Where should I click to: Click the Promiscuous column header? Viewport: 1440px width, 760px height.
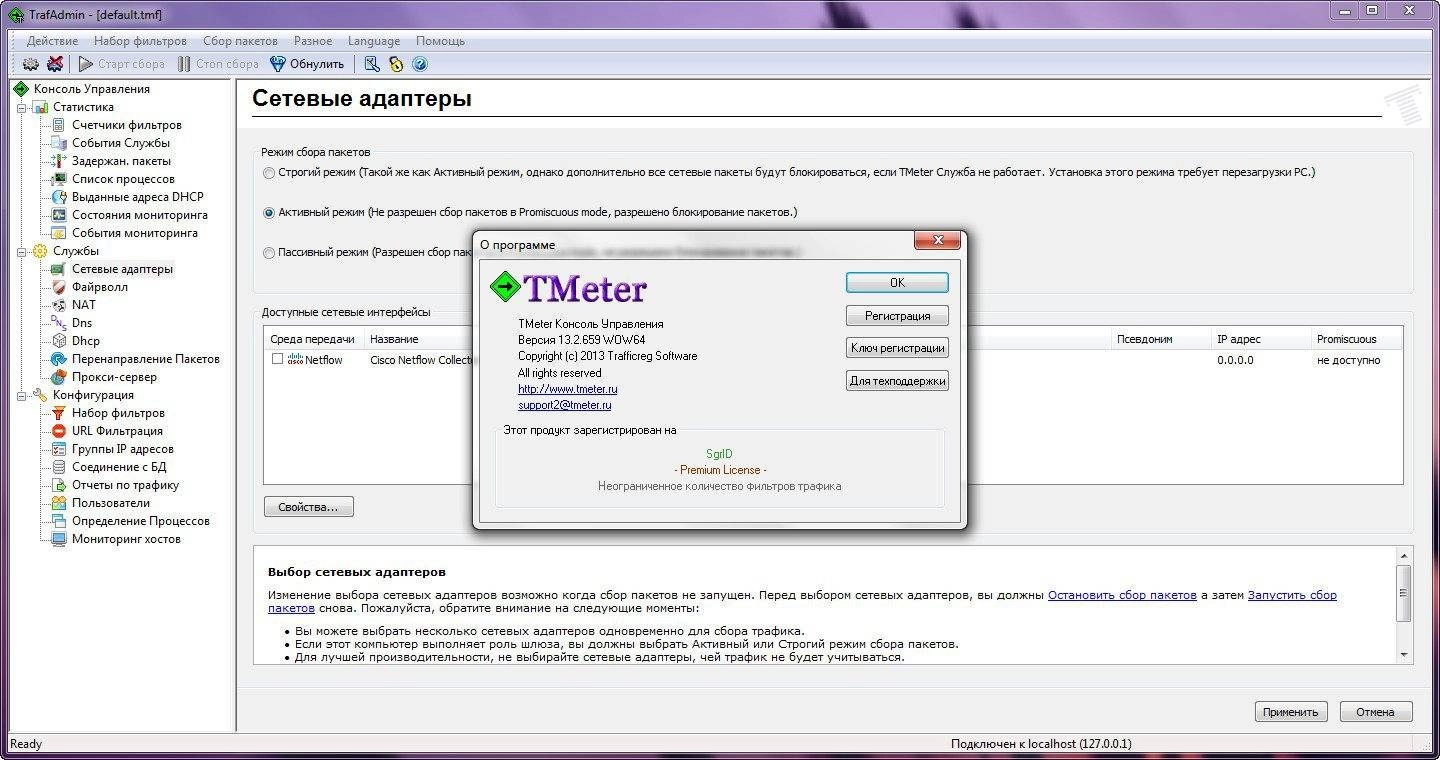[x=1356, y=339]
